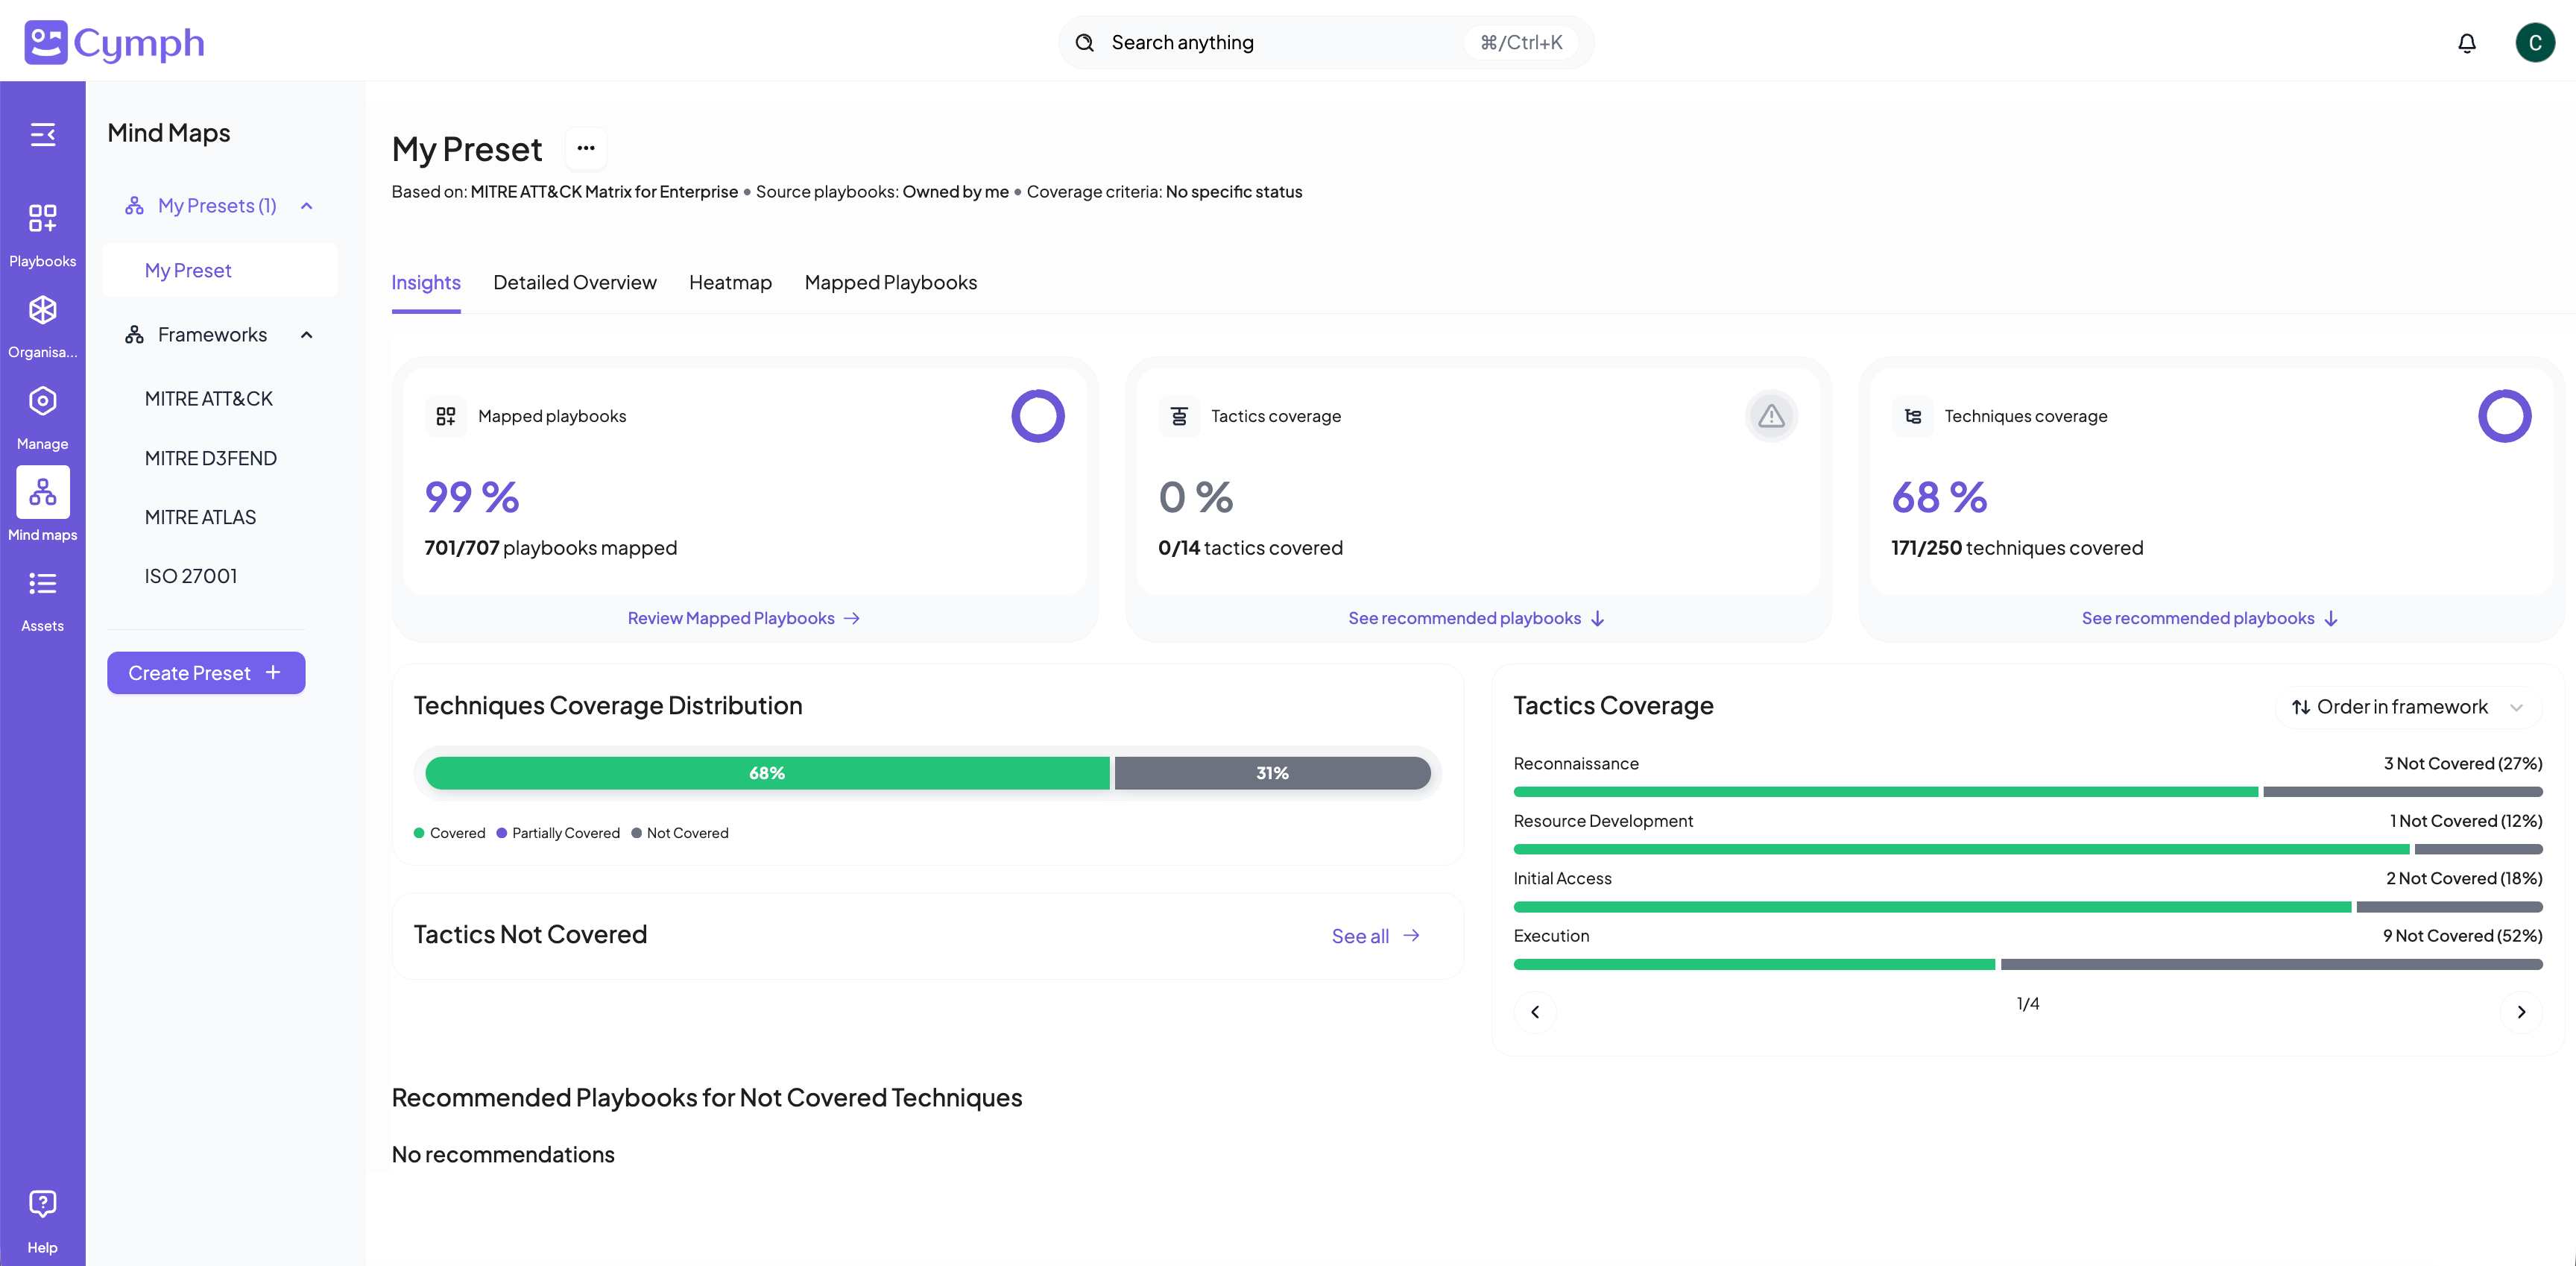Viewport: 2576px width, 1266px height.
Task: Collapse the sidebar using the top icon
Action: click(x=43, y=134)
